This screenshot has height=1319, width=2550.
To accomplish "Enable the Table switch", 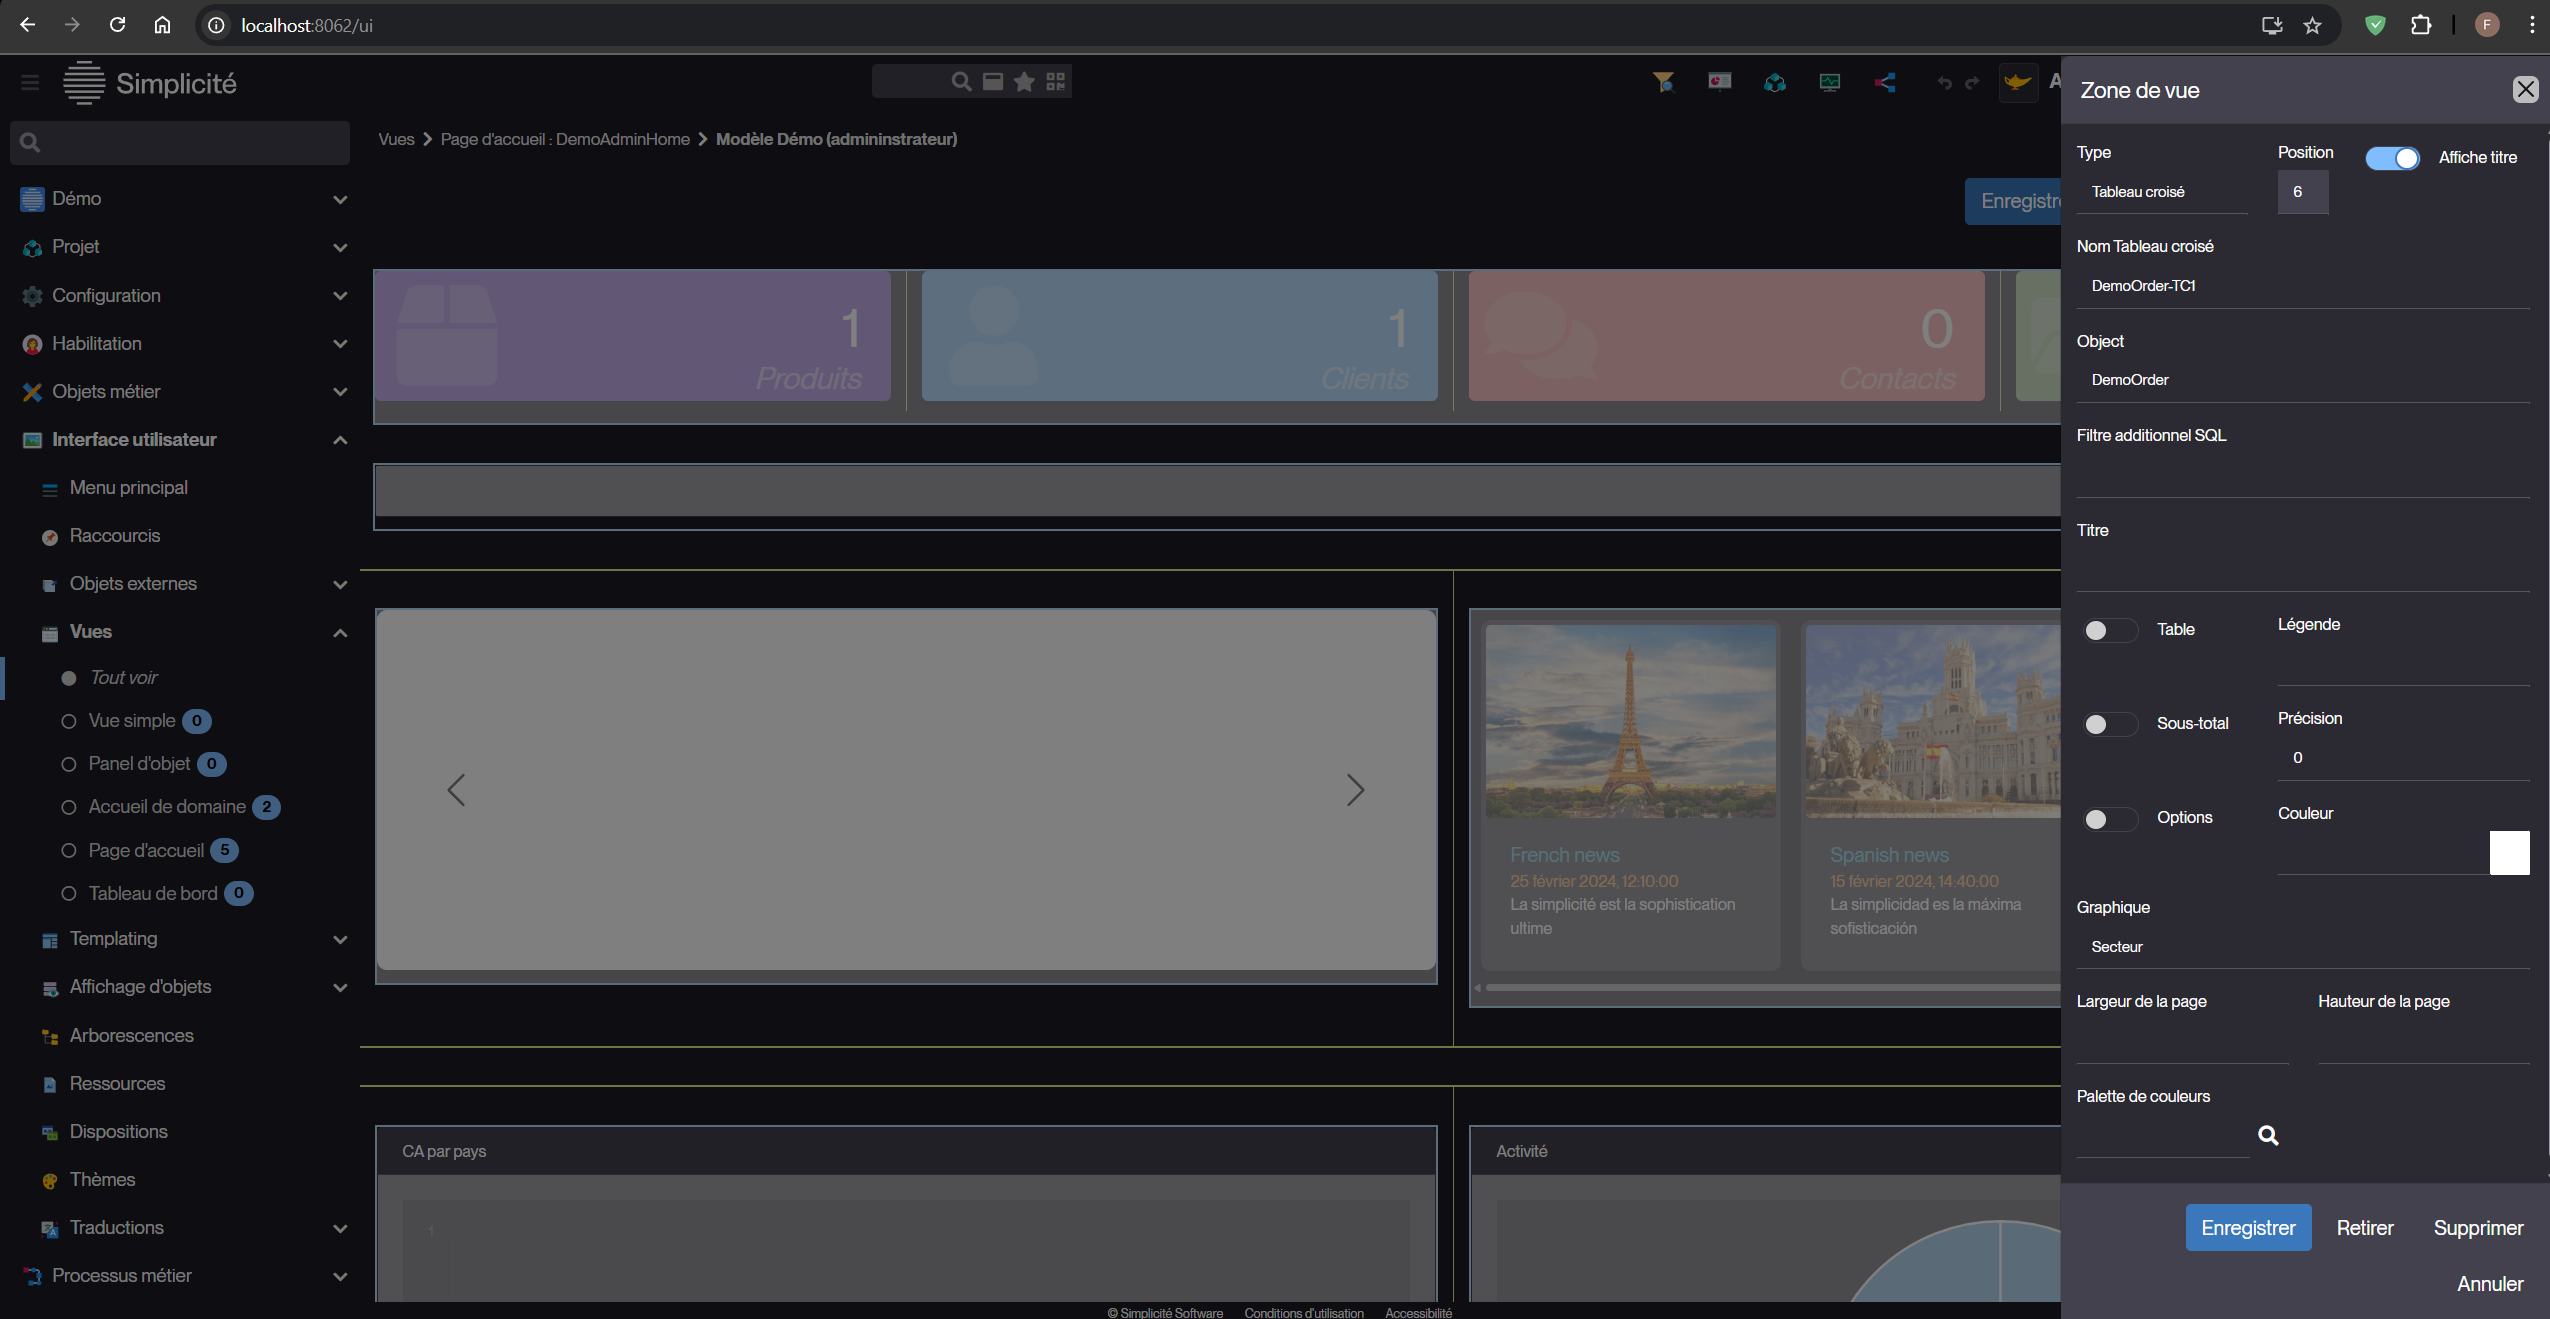I will 2110,630.
